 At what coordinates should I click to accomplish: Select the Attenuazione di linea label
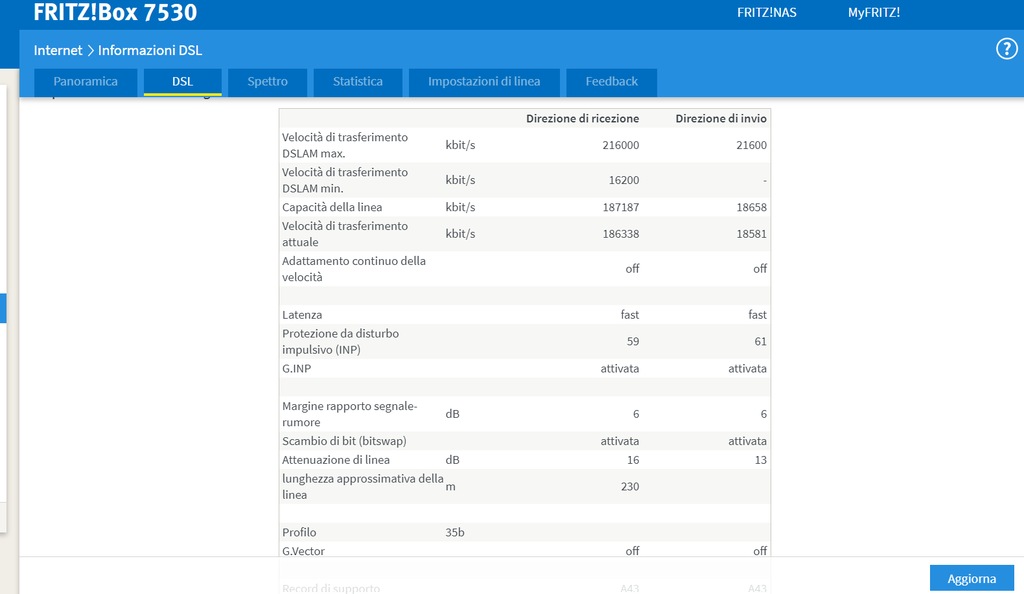point(336,460)
